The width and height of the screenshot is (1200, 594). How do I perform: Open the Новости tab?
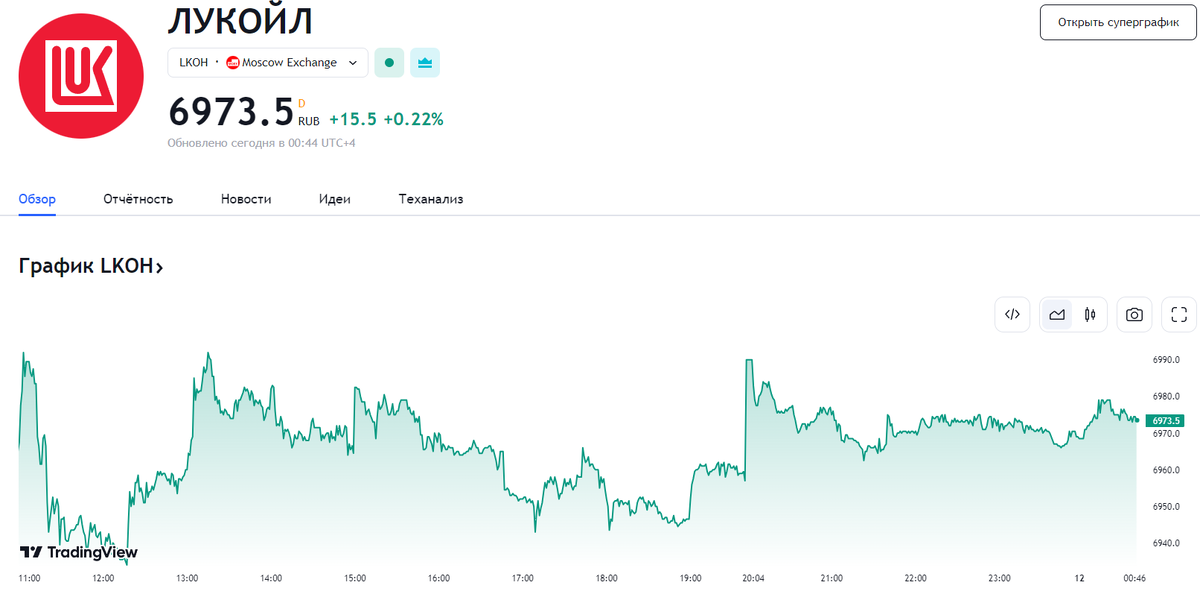[246, 199]
